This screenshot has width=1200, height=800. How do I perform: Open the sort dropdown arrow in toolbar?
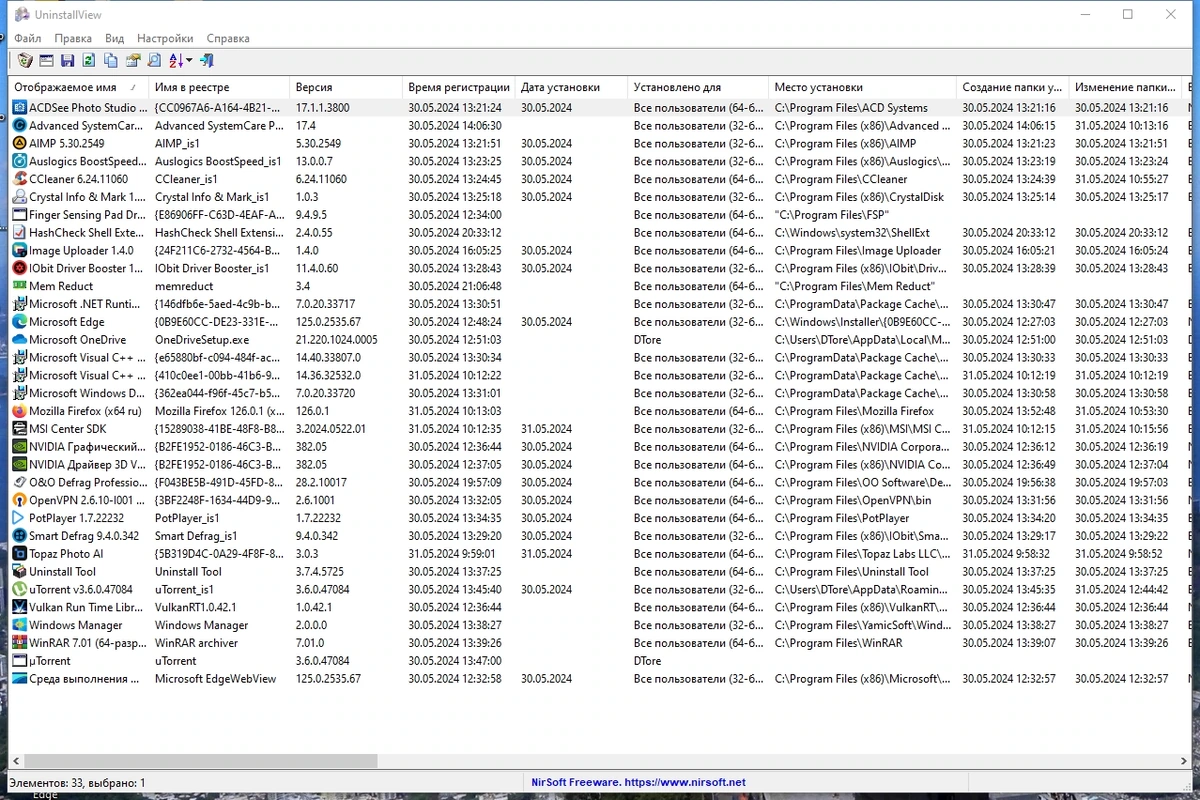[188, 61]
